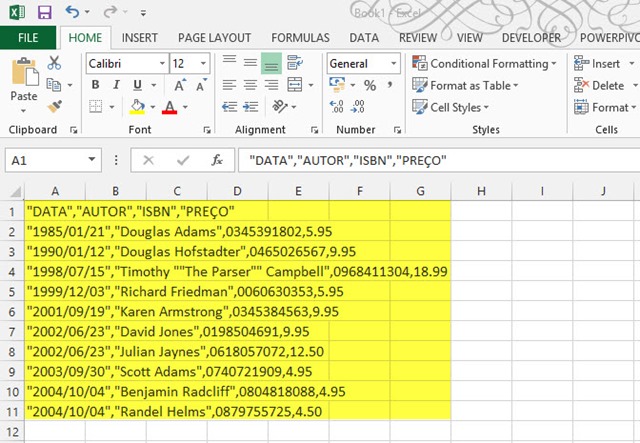The image size is (640, 443).
Task: Click the Undo arrow icon
Action: (x=72, y=12)
